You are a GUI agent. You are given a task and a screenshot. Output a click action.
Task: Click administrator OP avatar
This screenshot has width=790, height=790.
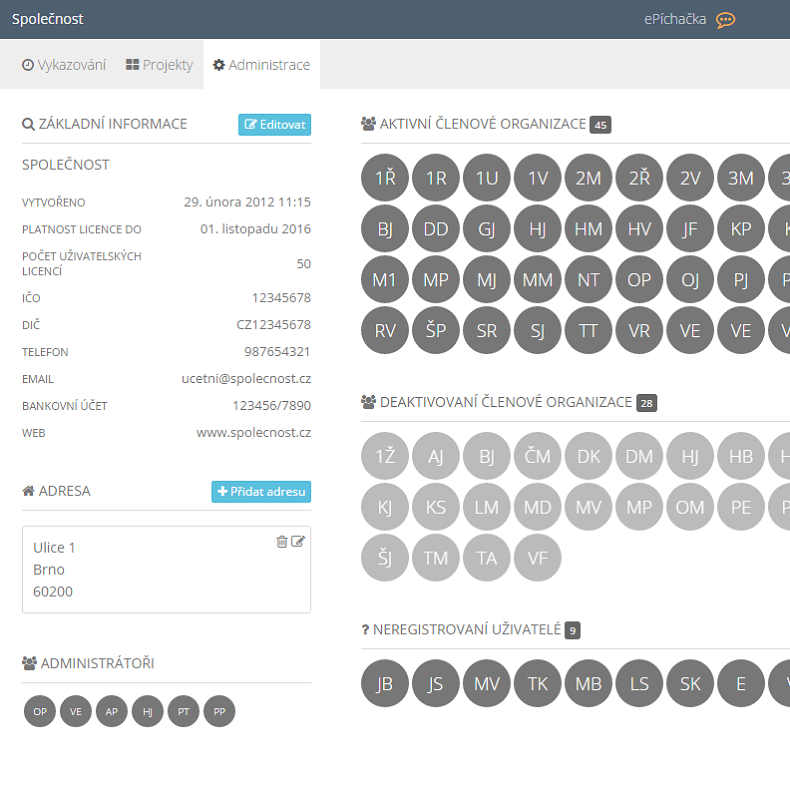pyautogui.click(x=40, y=712)
